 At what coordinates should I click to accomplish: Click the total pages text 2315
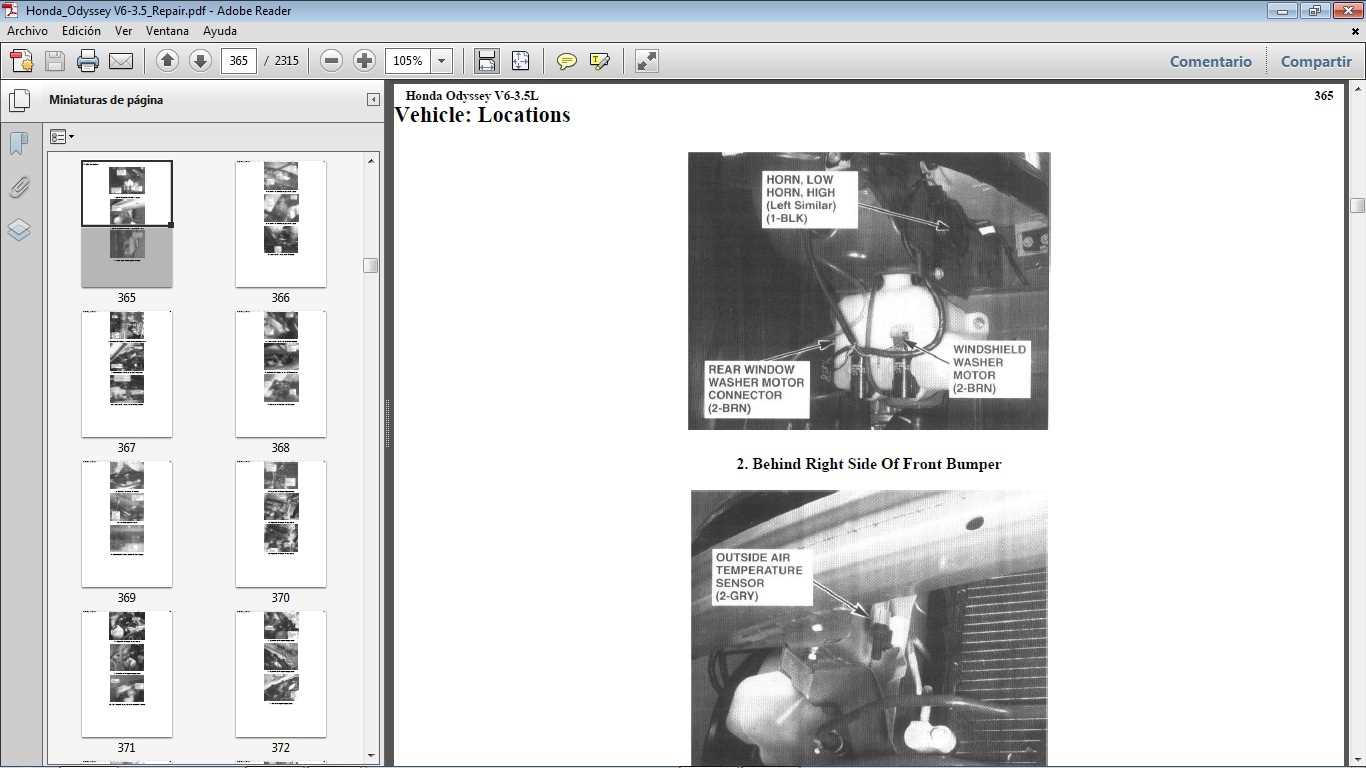(286, 61)
